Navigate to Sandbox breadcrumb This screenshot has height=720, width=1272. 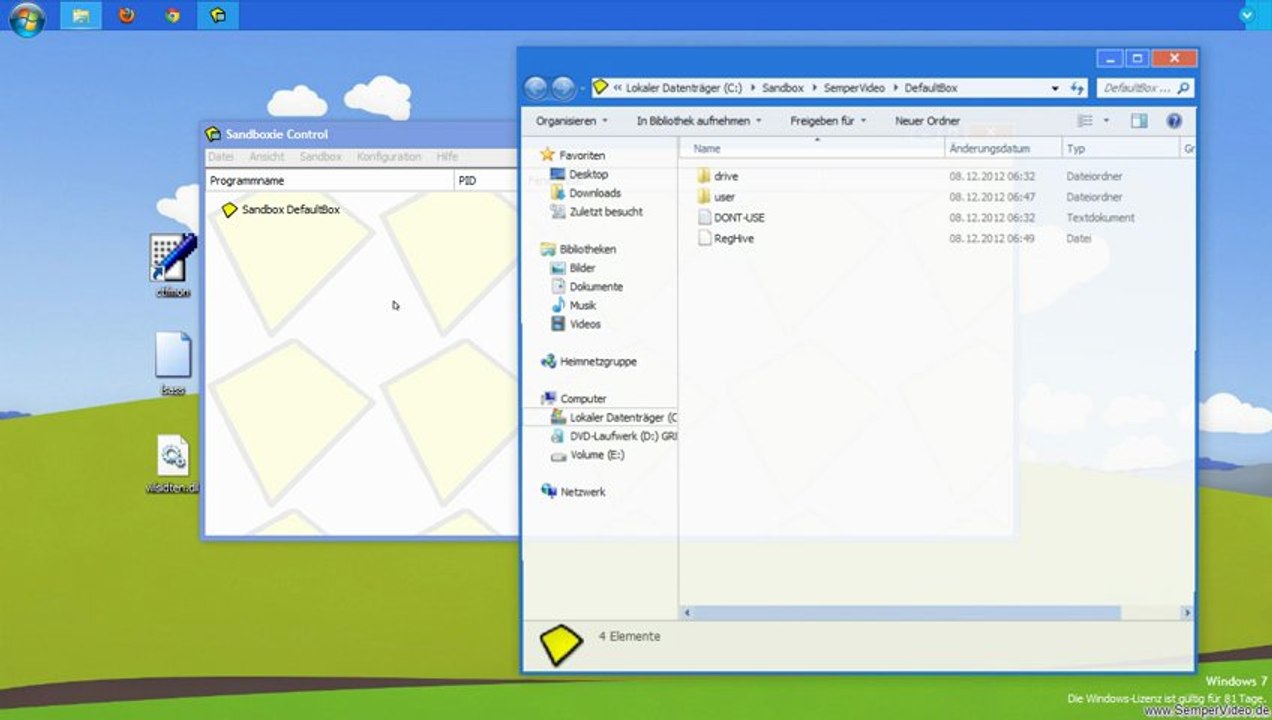pos(782,88)
